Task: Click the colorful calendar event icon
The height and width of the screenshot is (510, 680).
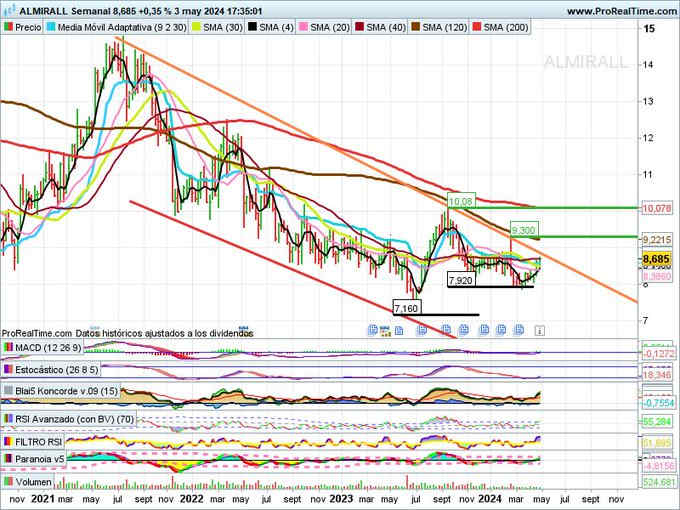Action: click(x=385, y=331)
